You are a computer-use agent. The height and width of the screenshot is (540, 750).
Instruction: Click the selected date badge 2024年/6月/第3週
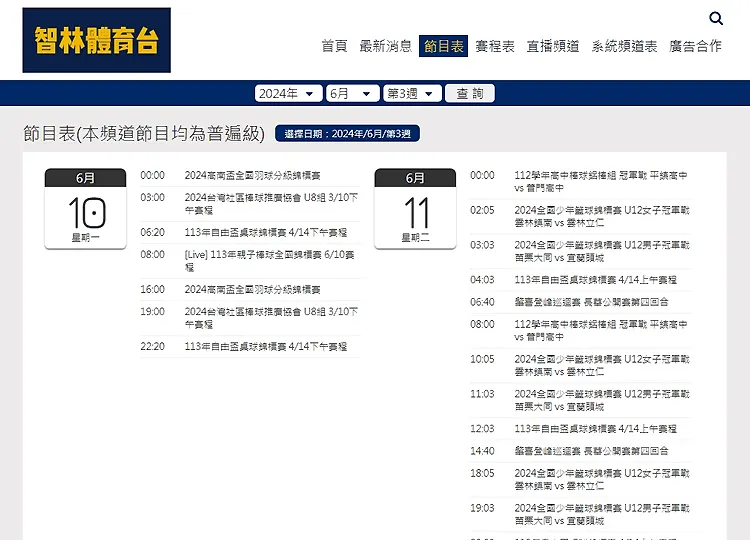347,134
